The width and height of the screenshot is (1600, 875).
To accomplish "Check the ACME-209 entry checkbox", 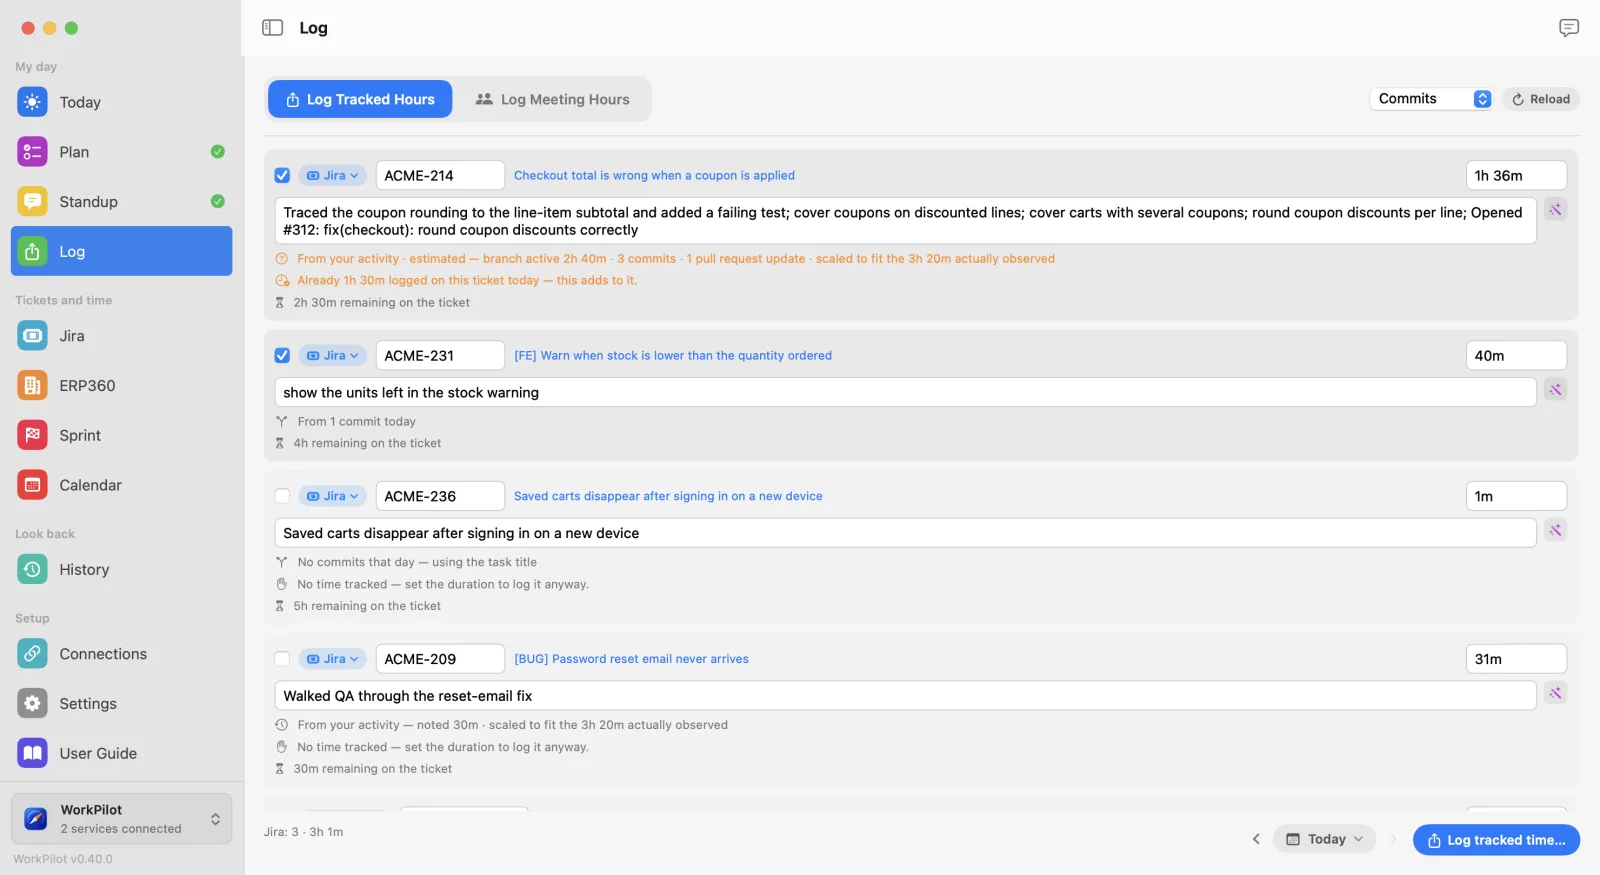I will [x=282, y=659].
